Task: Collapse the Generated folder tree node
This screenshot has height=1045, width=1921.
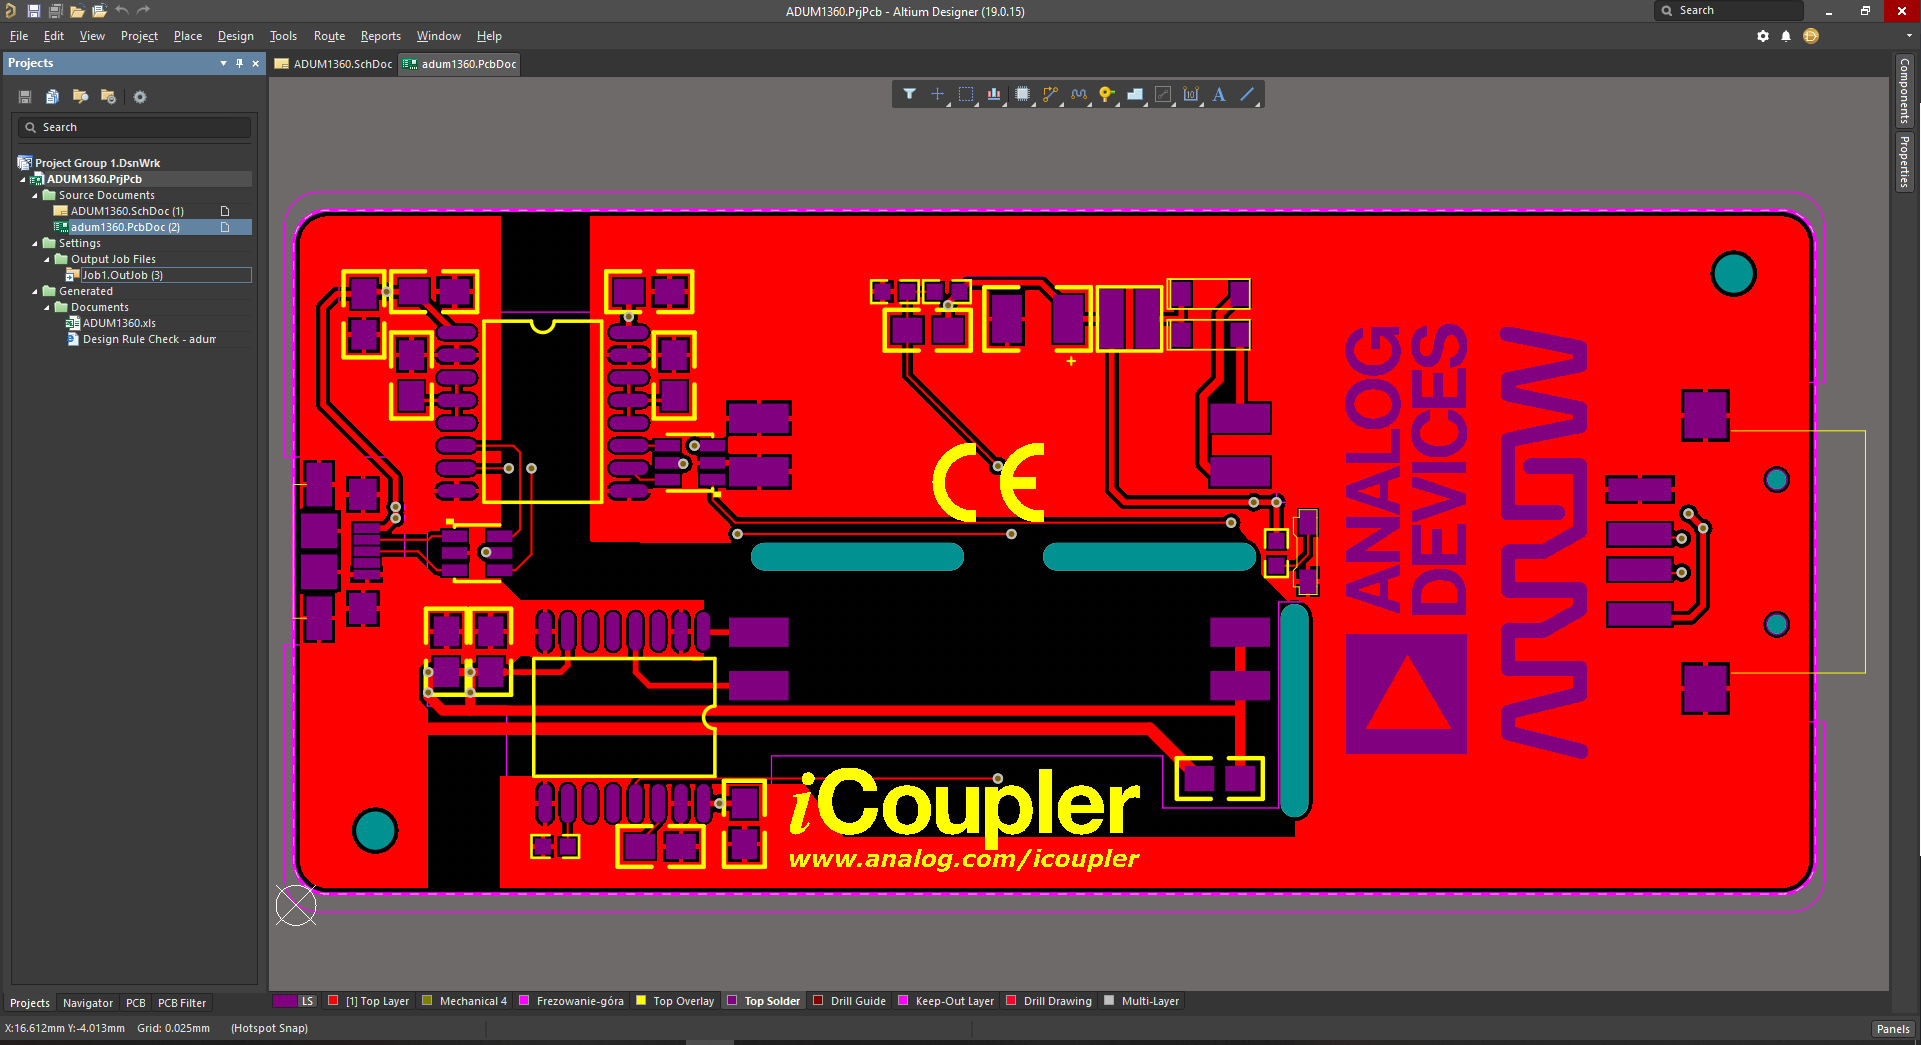Action: (x=35, y=292)
